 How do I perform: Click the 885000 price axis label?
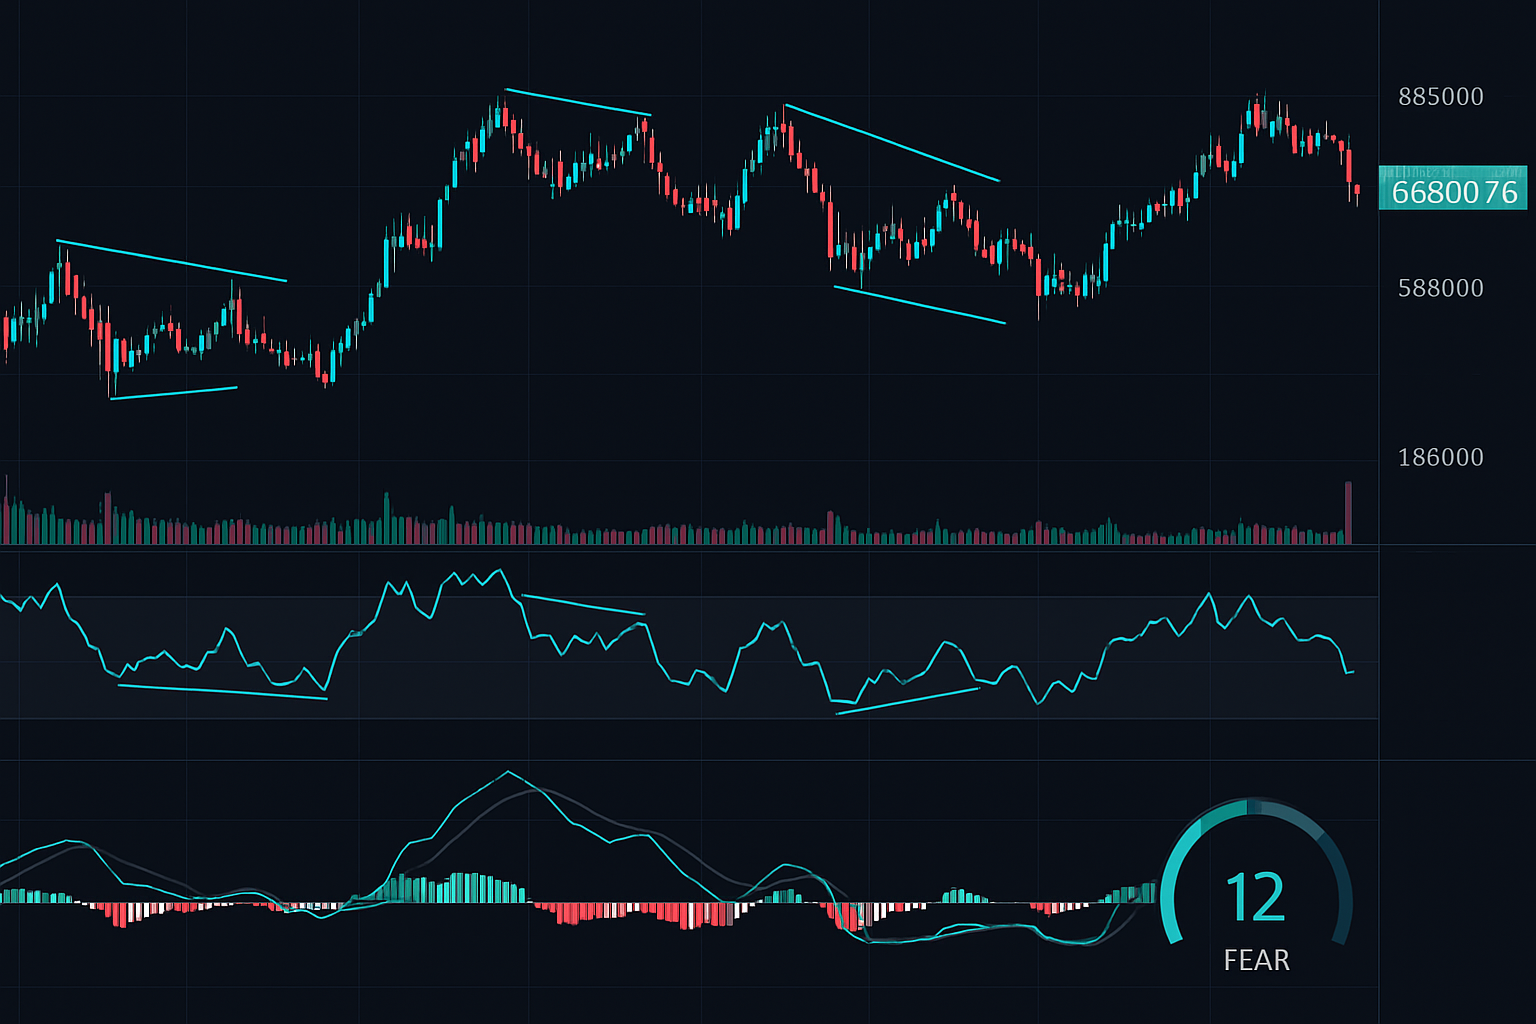pyautogui.click(x=1440, y=97)
